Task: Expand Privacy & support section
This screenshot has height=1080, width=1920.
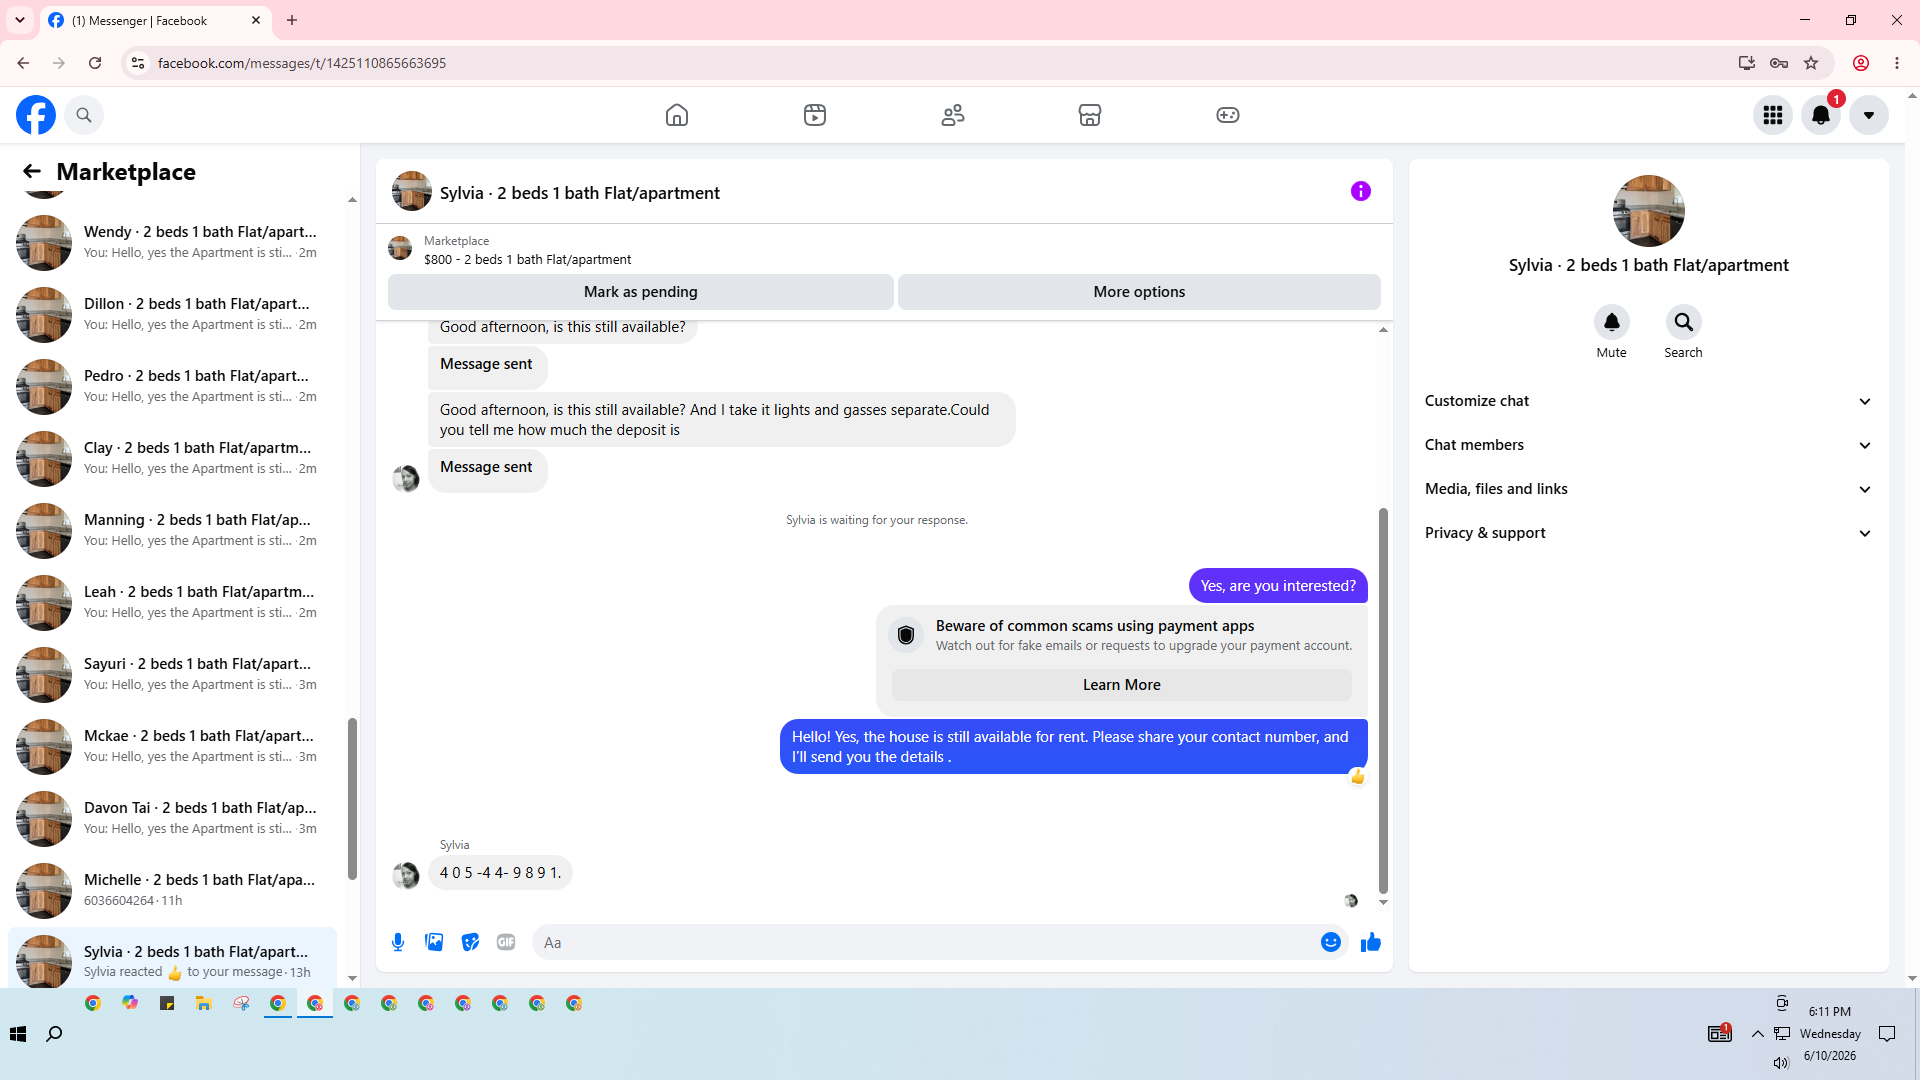Action: [1649, 533]
